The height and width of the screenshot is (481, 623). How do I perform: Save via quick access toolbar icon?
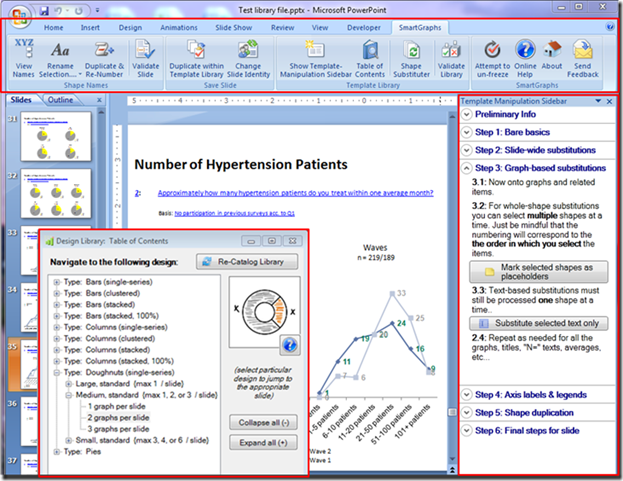[x=44, y=10]
